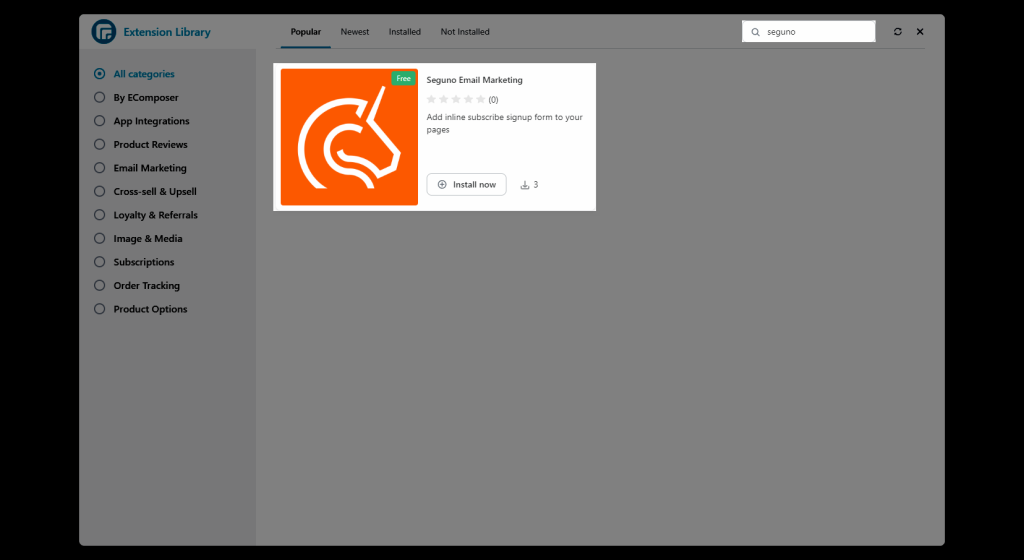Select the By EComposer category
The width and height of the screenshot is (1024, 560).
(136, 97)
